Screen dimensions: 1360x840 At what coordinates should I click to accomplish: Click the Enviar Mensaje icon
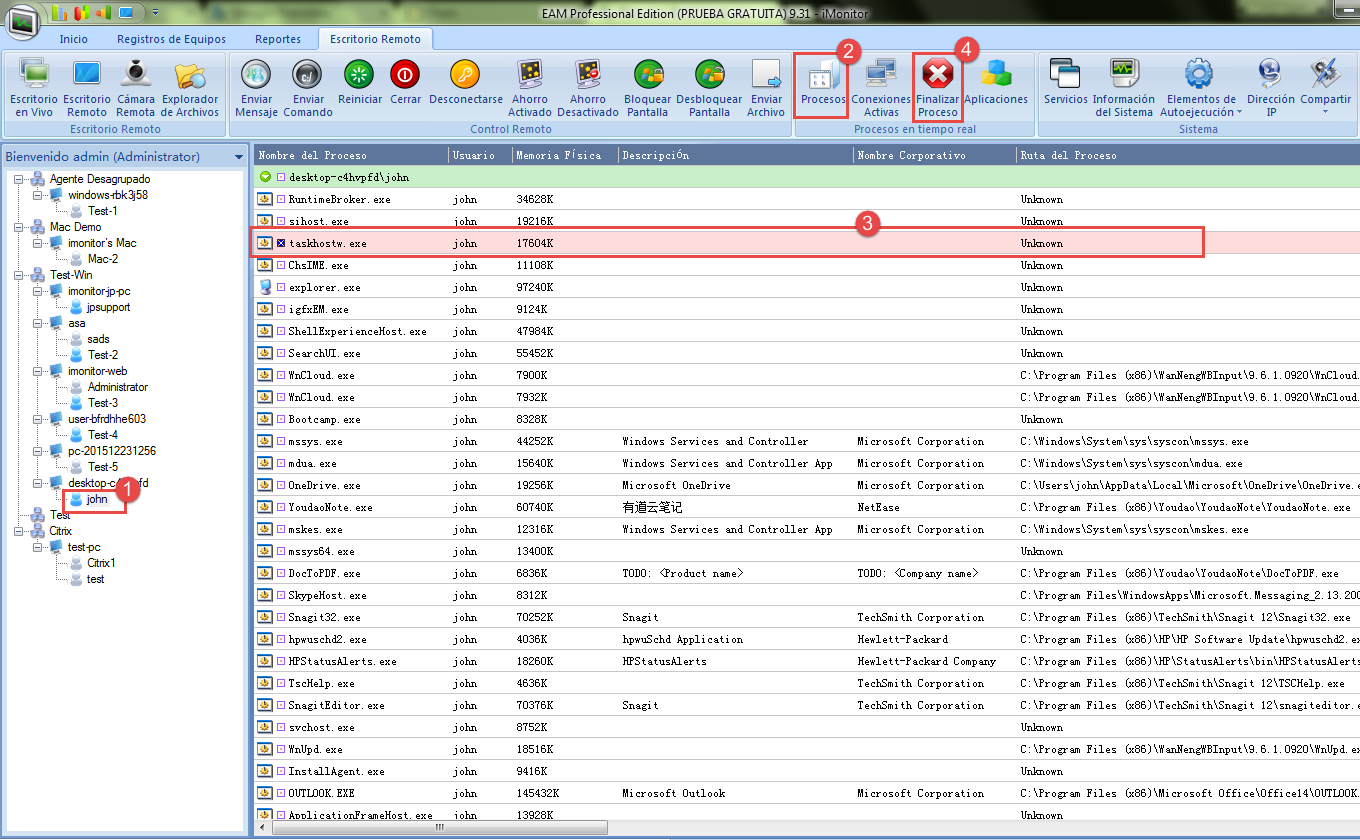(x=256, y=88)
